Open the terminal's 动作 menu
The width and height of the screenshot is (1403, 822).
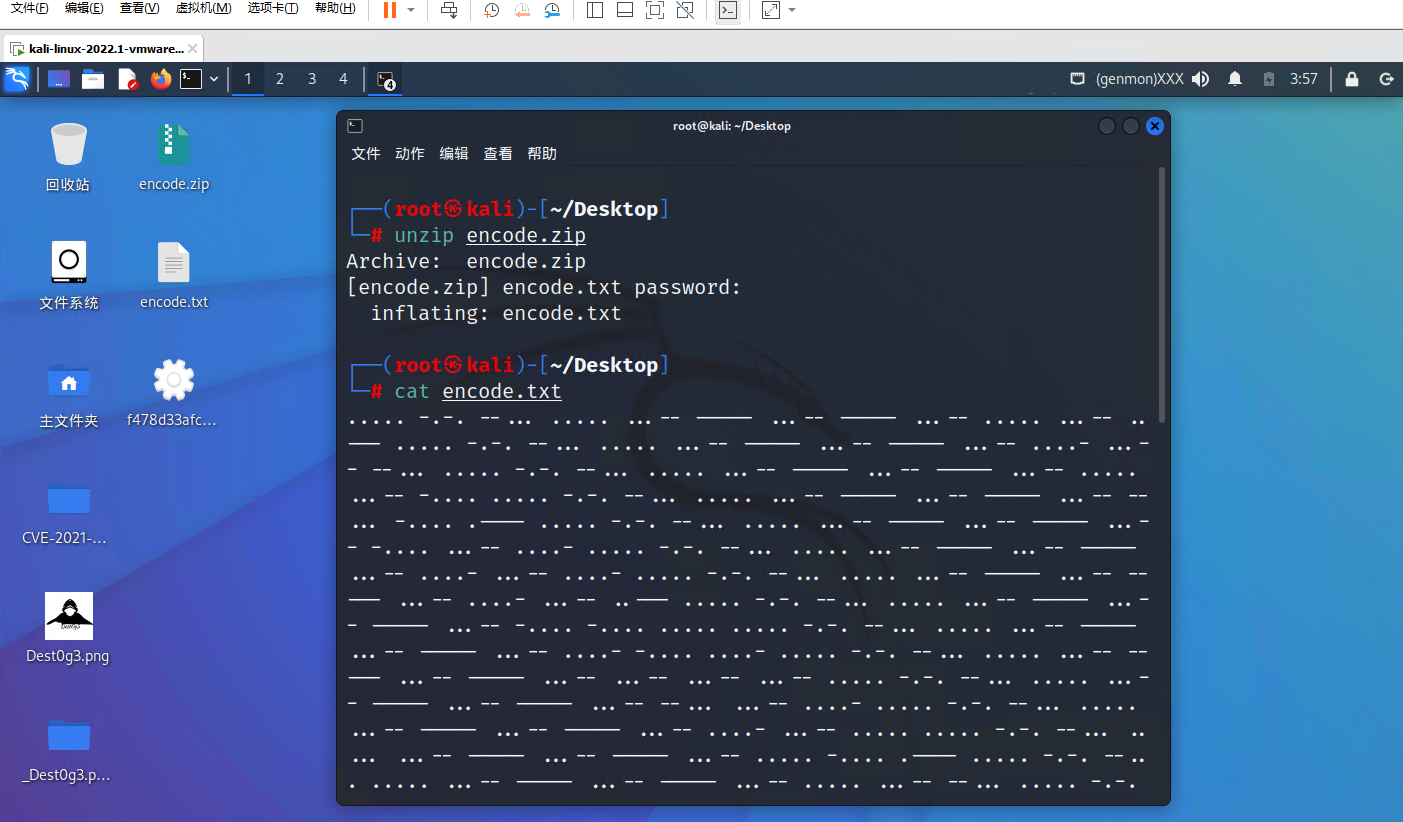(410, 153)
